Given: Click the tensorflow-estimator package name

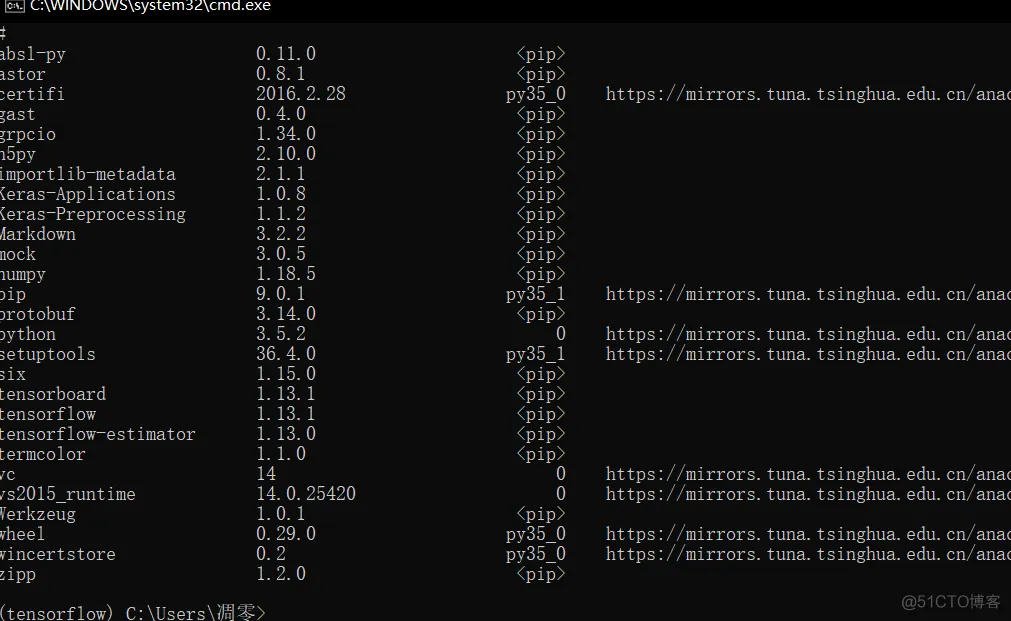Looking at the screenshot, I should click(x=97, y=434).
